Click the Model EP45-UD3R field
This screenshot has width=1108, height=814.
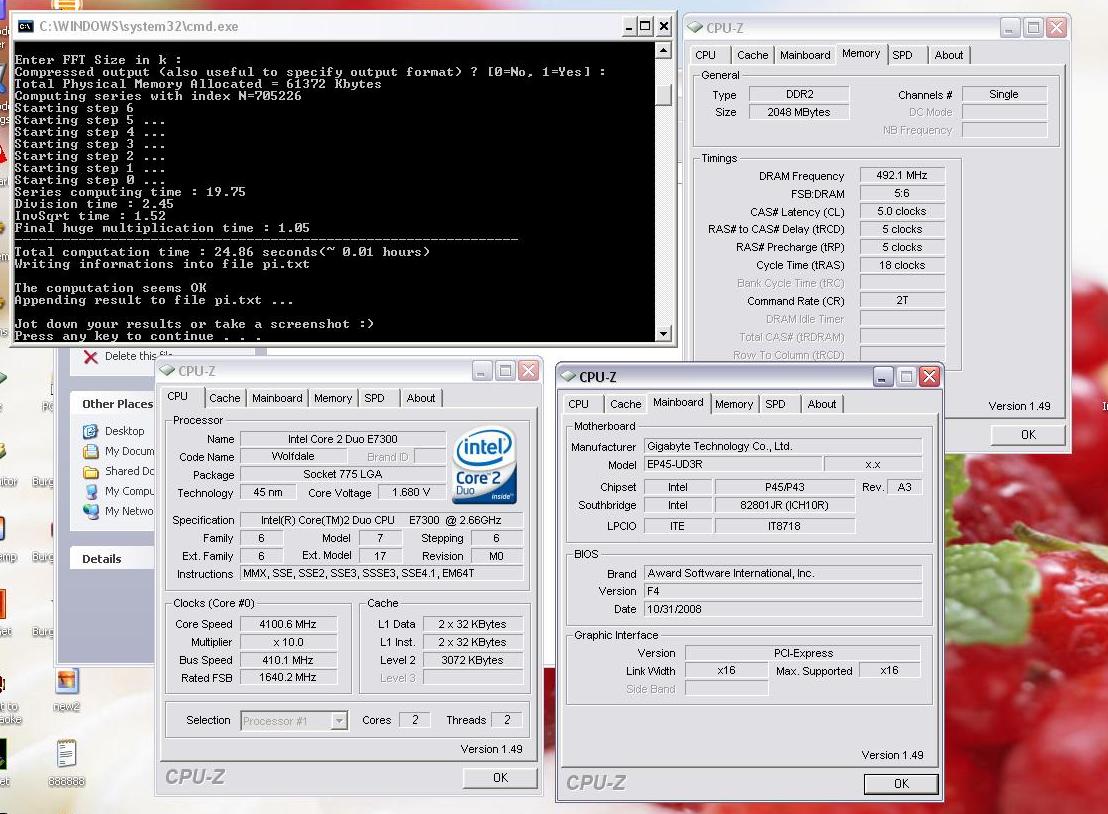point(733,465)
